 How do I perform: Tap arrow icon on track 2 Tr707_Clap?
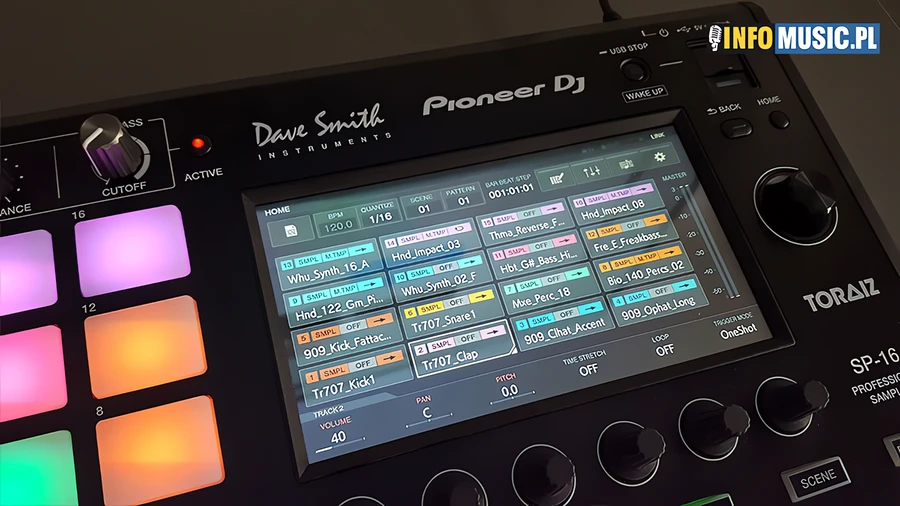point(494,332)
